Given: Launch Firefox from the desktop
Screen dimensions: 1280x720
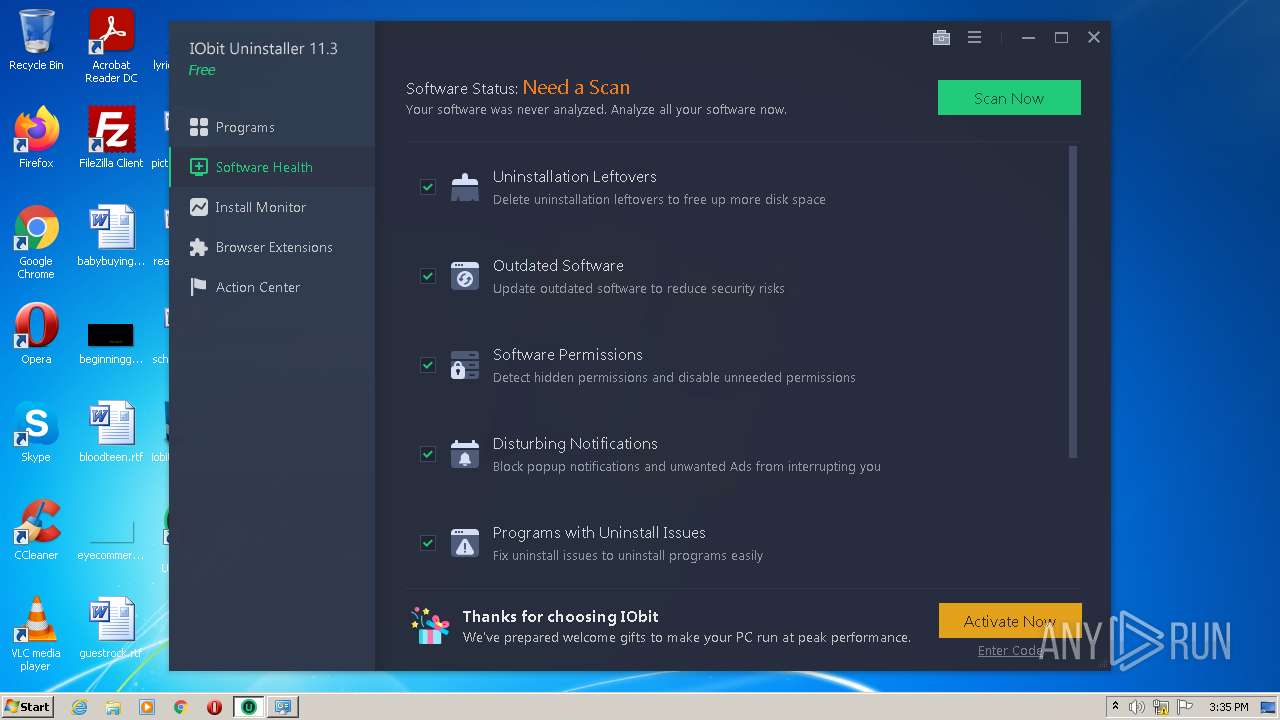Looking at the screenshot, I should click(x=36, y=138).
